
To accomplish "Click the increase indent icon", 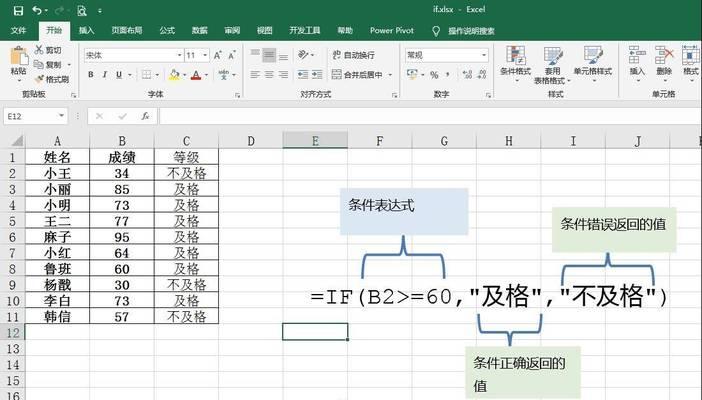I will [x=317, y=75].
